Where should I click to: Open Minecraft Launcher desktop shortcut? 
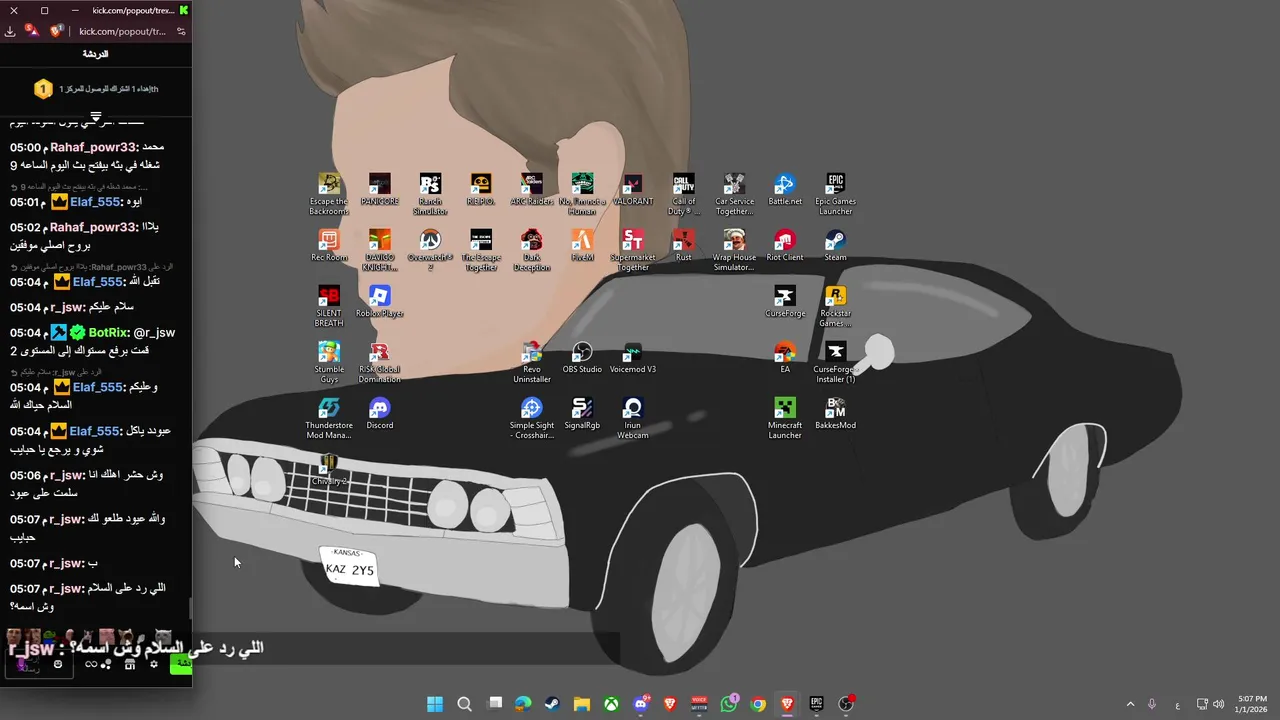(x=785, y=418)
